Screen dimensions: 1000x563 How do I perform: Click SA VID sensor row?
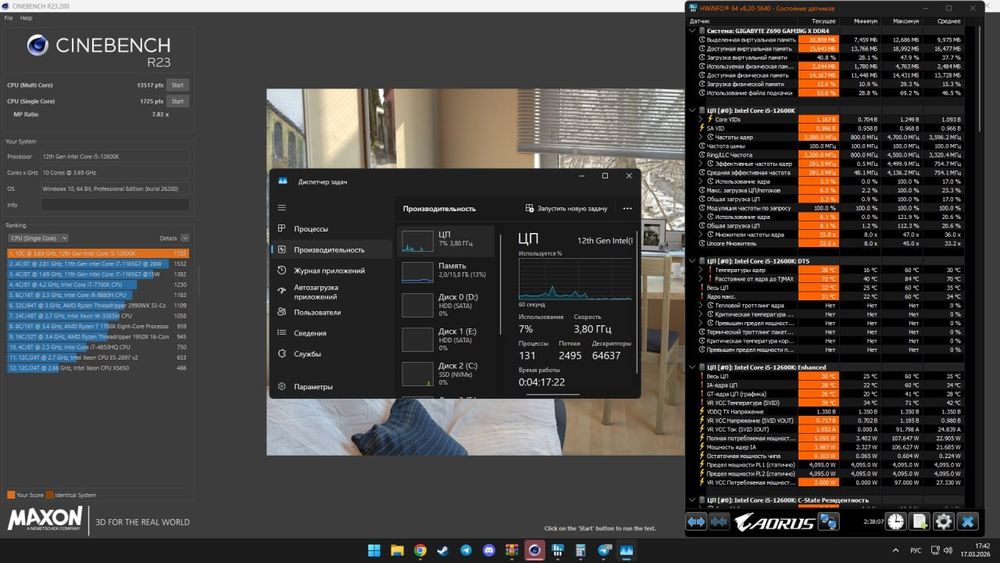coord(830,128)
